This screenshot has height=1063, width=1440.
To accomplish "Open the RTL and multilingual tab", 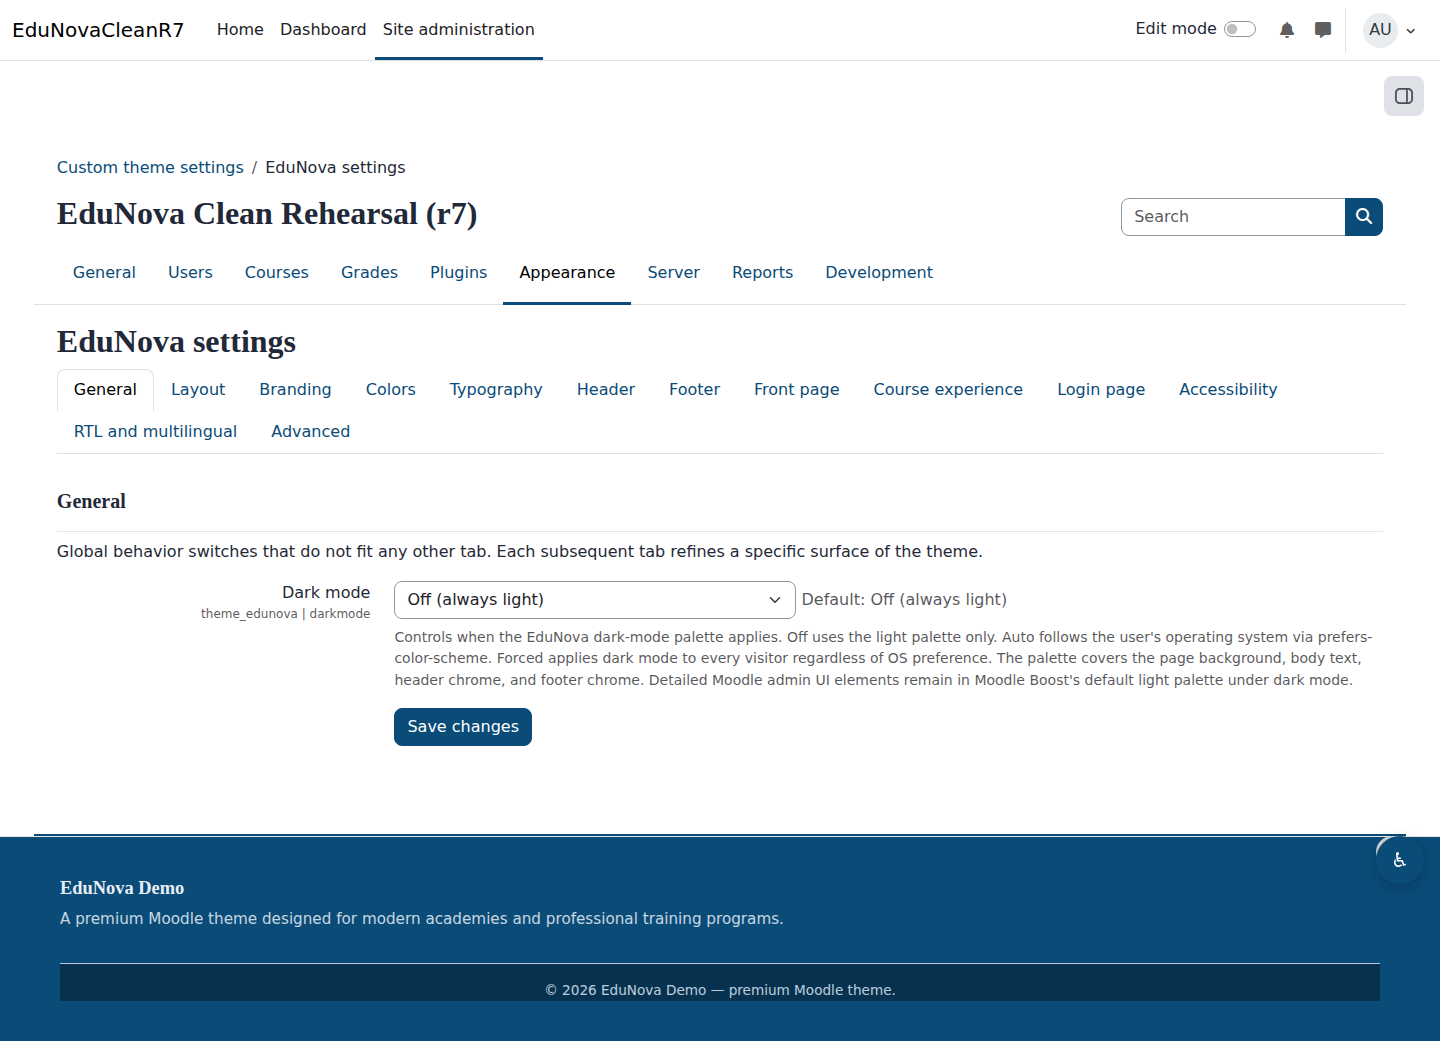I will [155, 432].
